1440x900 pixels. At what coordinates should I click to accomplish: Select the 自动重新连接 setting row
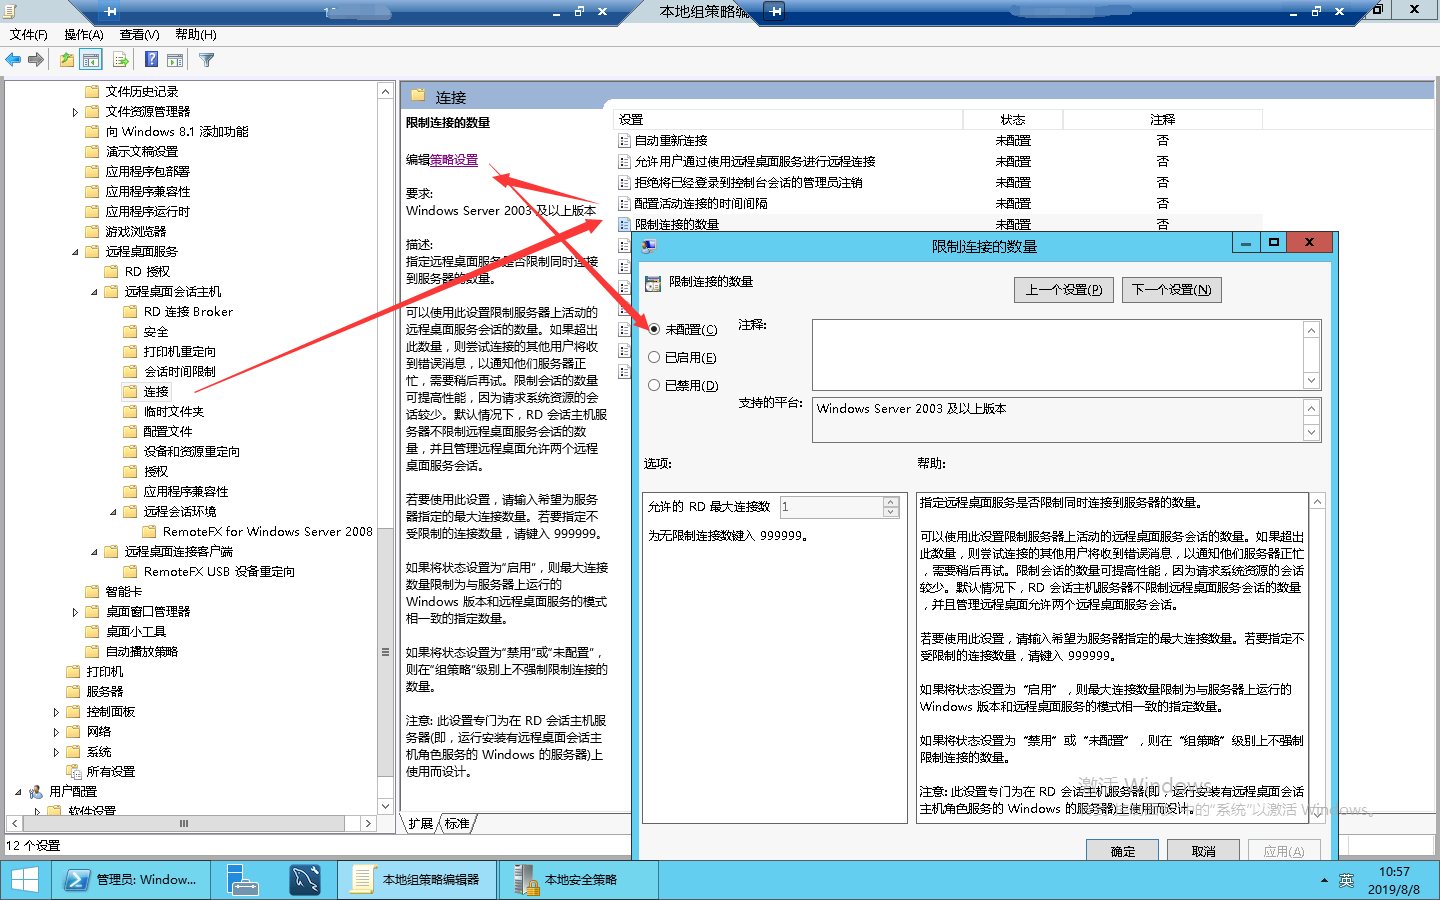click(x=940, y=141)
